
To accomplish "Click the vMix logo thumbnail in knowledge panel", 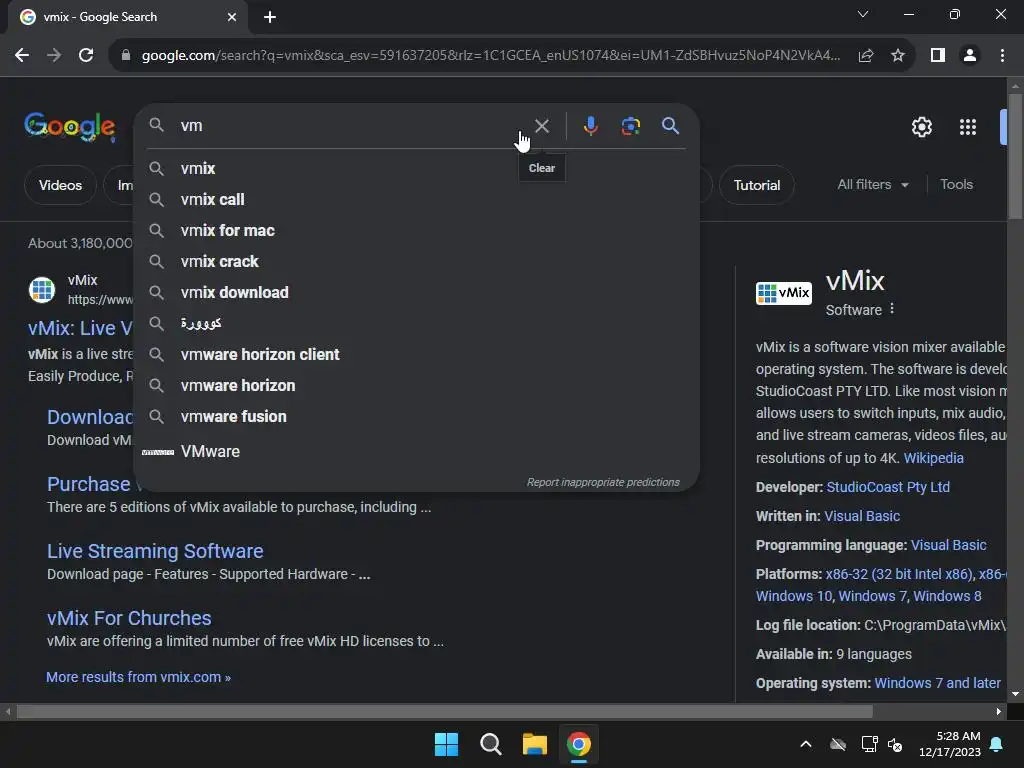I will (784, 293).
